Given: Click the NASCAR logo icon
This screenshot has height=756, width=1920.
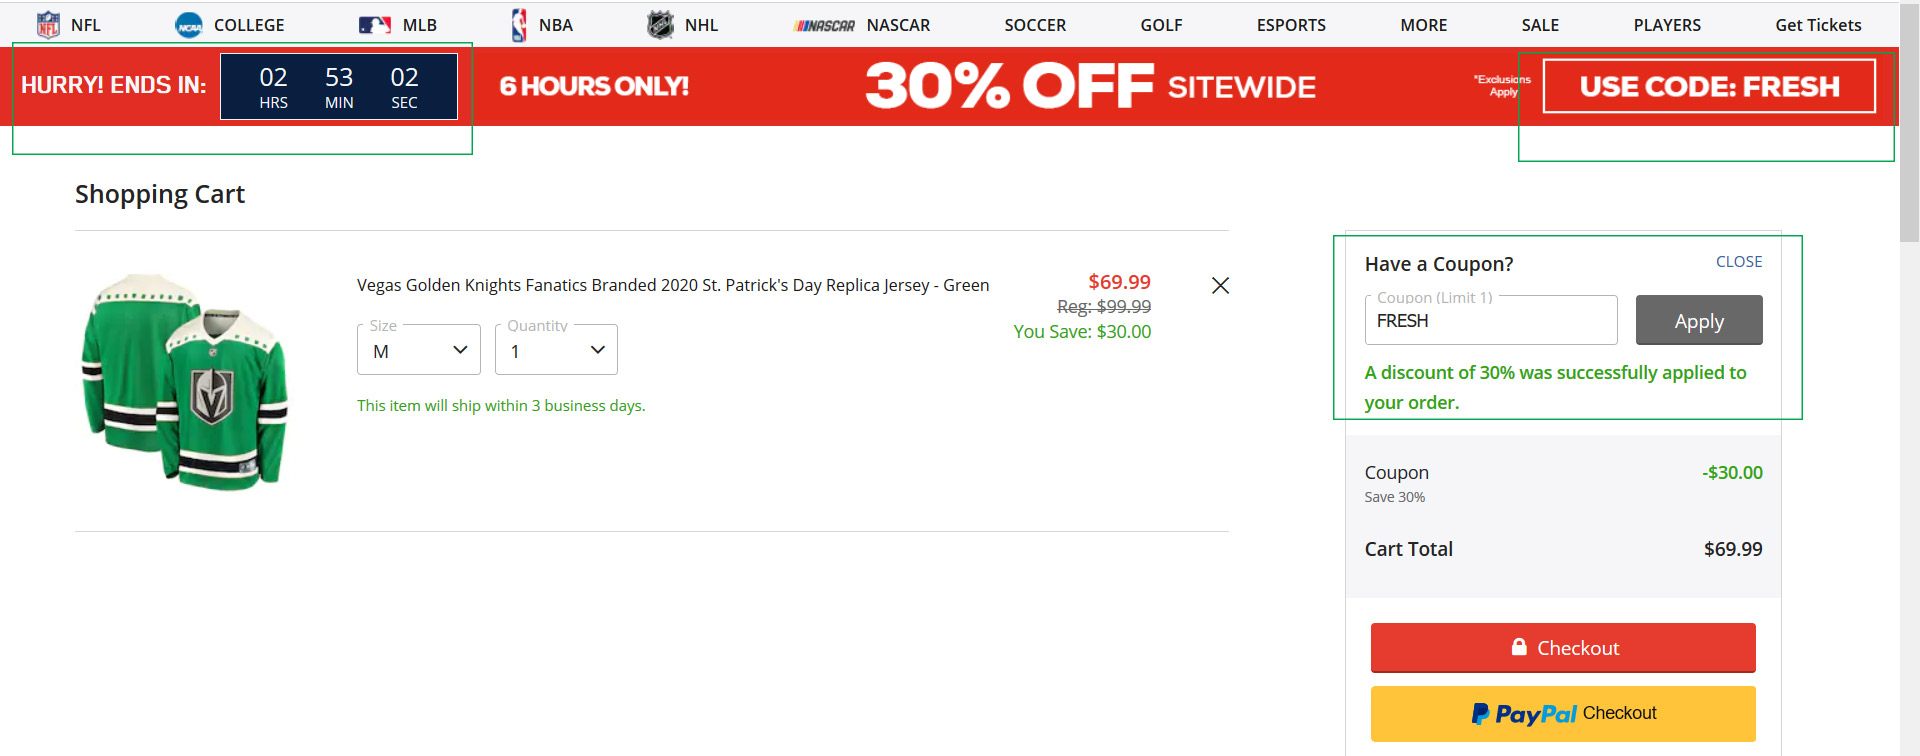Looking at the screenshot, I should pos(824,26).
